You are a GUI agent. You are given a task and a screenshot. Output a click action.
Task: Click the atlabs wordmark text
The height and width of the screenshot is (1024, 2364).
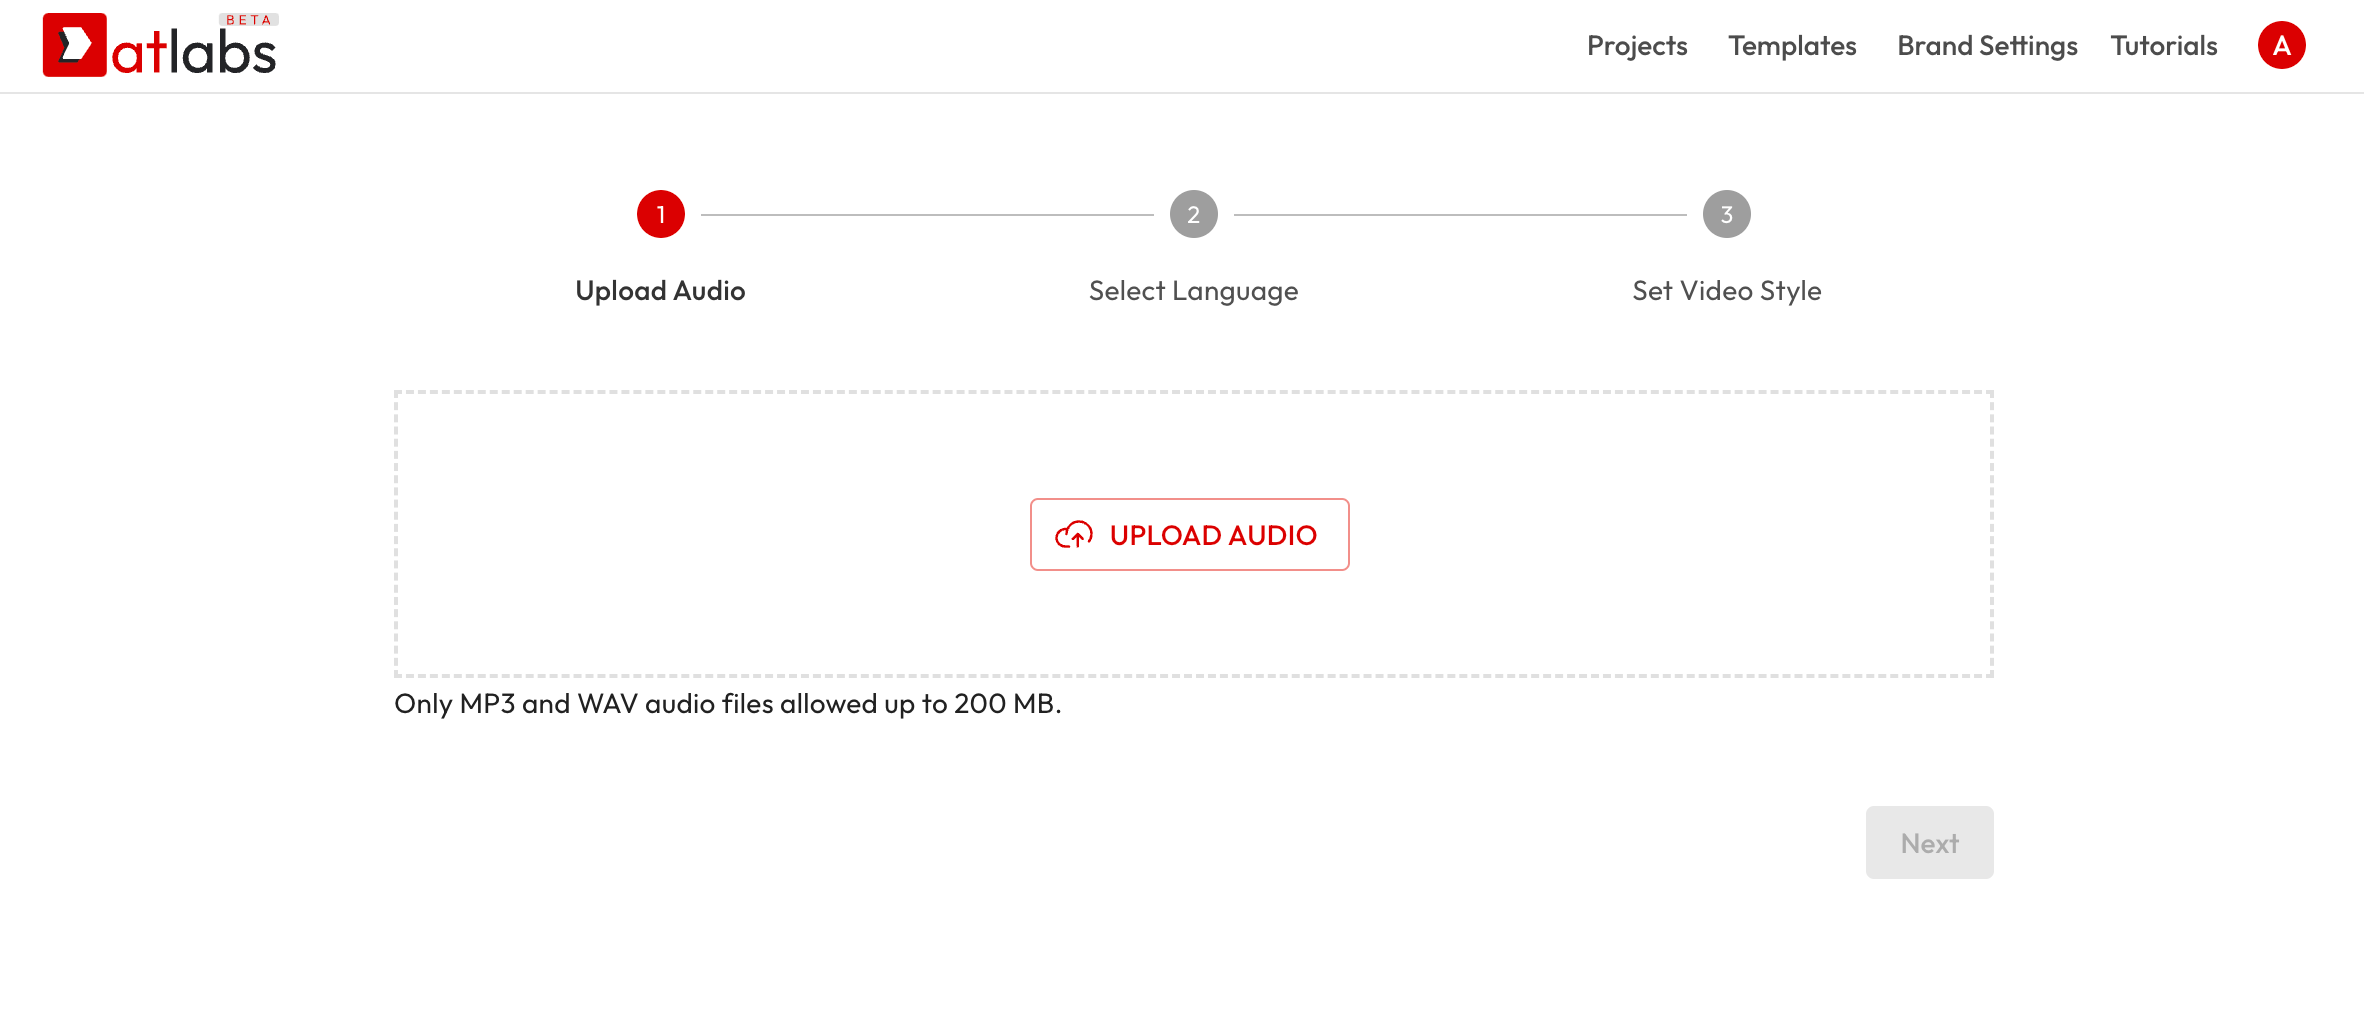194,52
